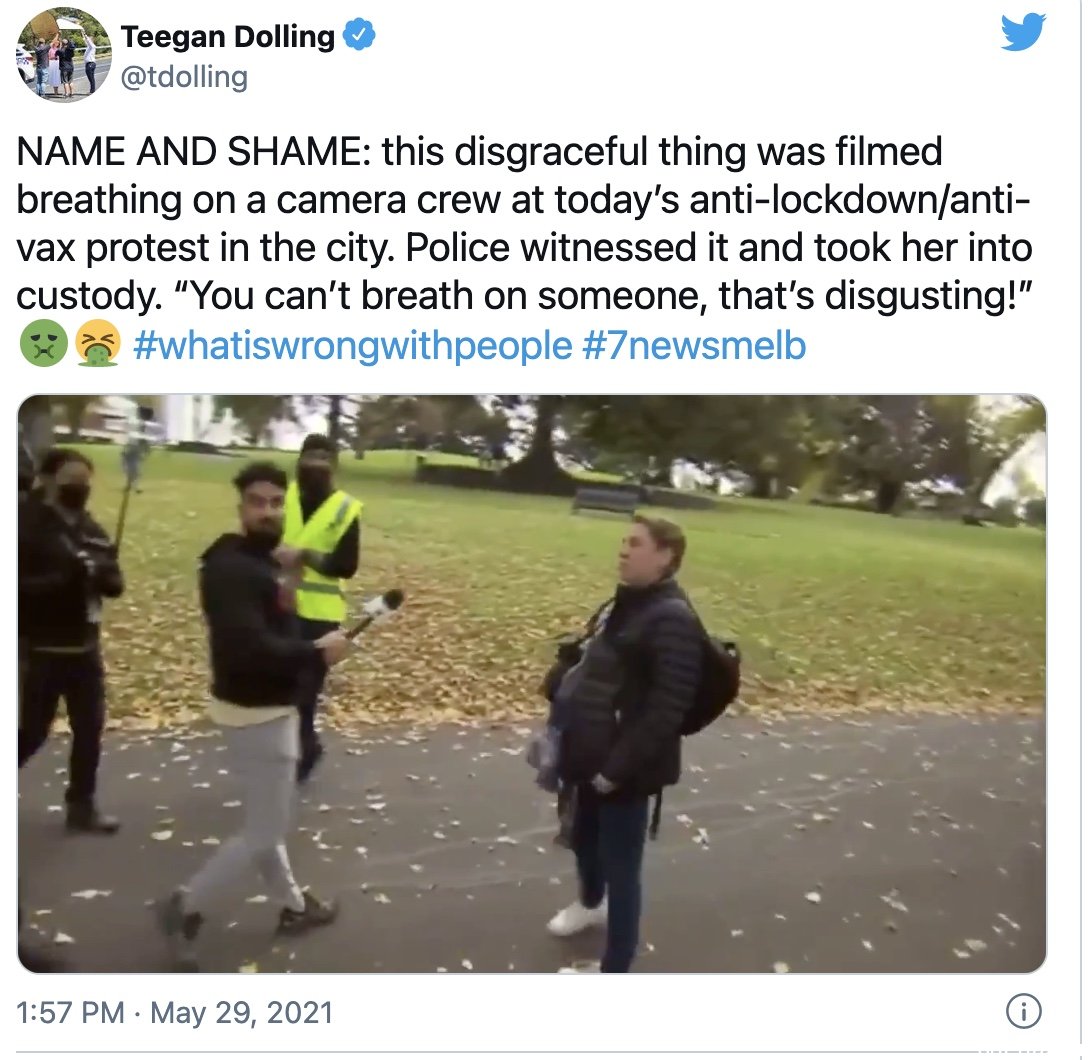Click the Twitter bird logo
This screenshot has height=1060, width=1088.
1023,32
